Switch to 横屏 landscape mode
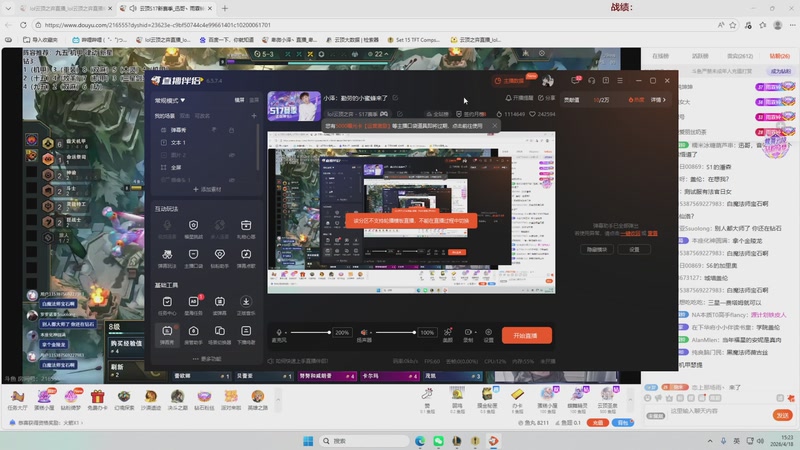 coord(239,100)
